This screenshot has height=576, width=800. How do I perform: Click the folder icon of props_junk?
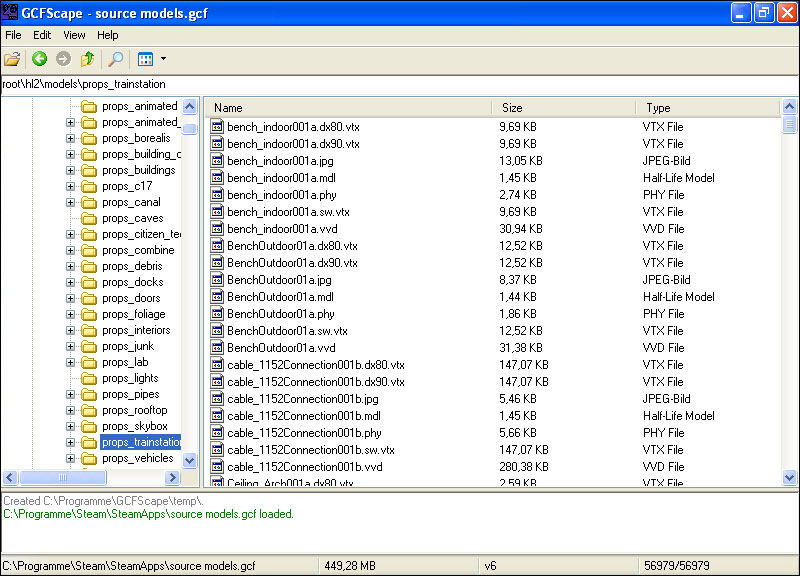pos(89,346)
